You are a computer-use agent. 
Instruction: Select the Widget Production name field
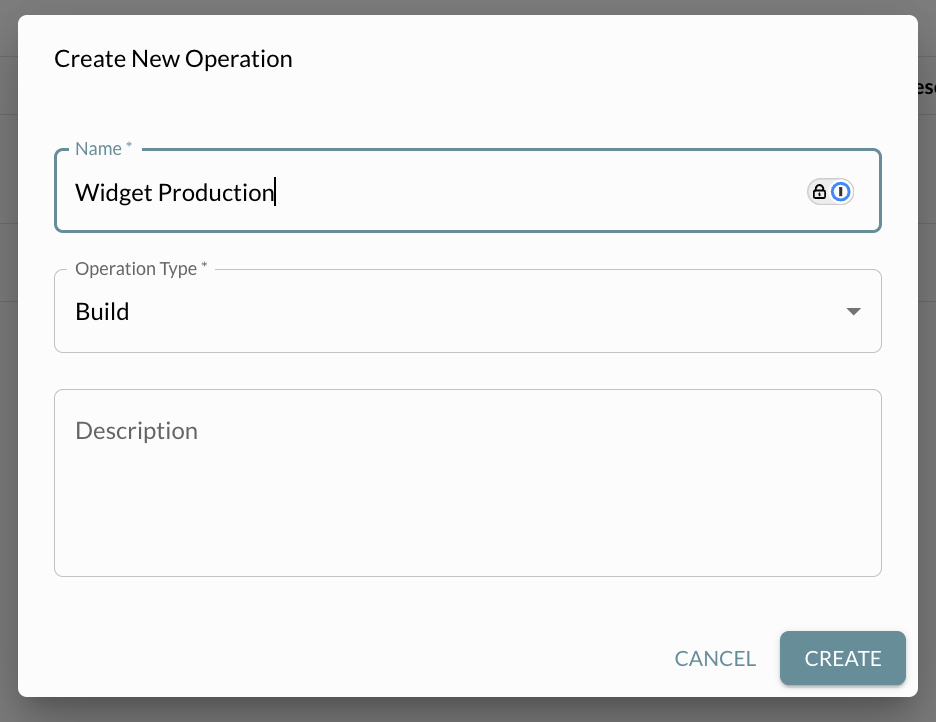400,191
